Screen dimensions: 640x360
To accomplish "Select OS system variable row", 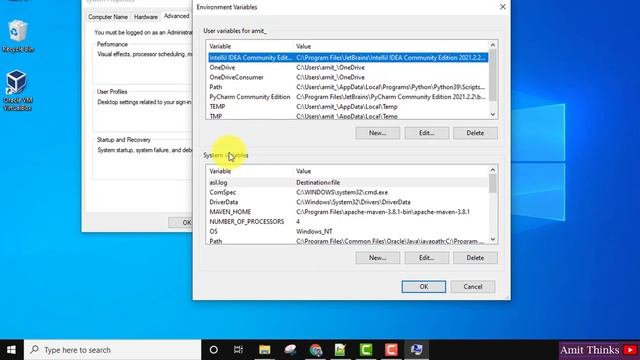I will click(x=348, y=231).
